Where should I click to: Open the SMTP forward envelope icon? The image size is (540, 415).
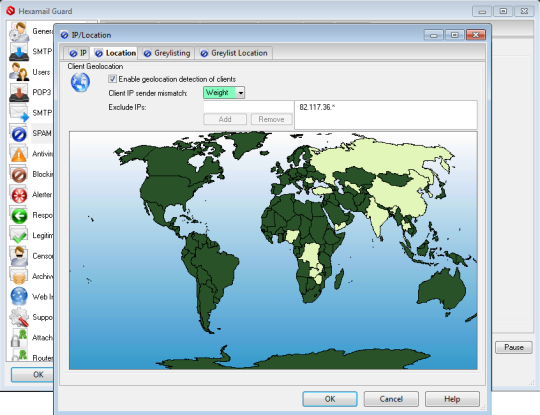click(x=19, y=113)
